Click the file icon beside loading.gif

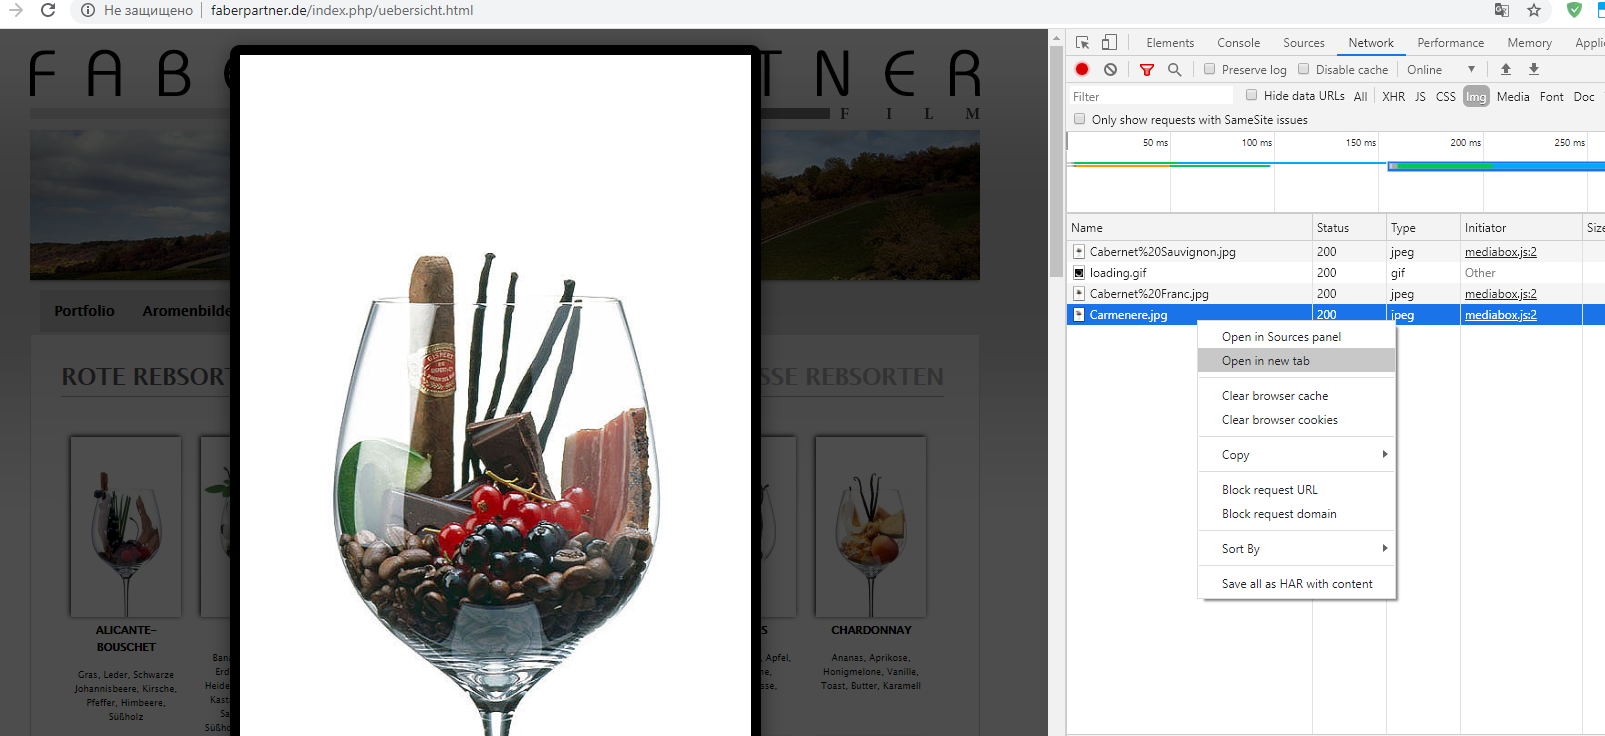[x=1079, y=273]
